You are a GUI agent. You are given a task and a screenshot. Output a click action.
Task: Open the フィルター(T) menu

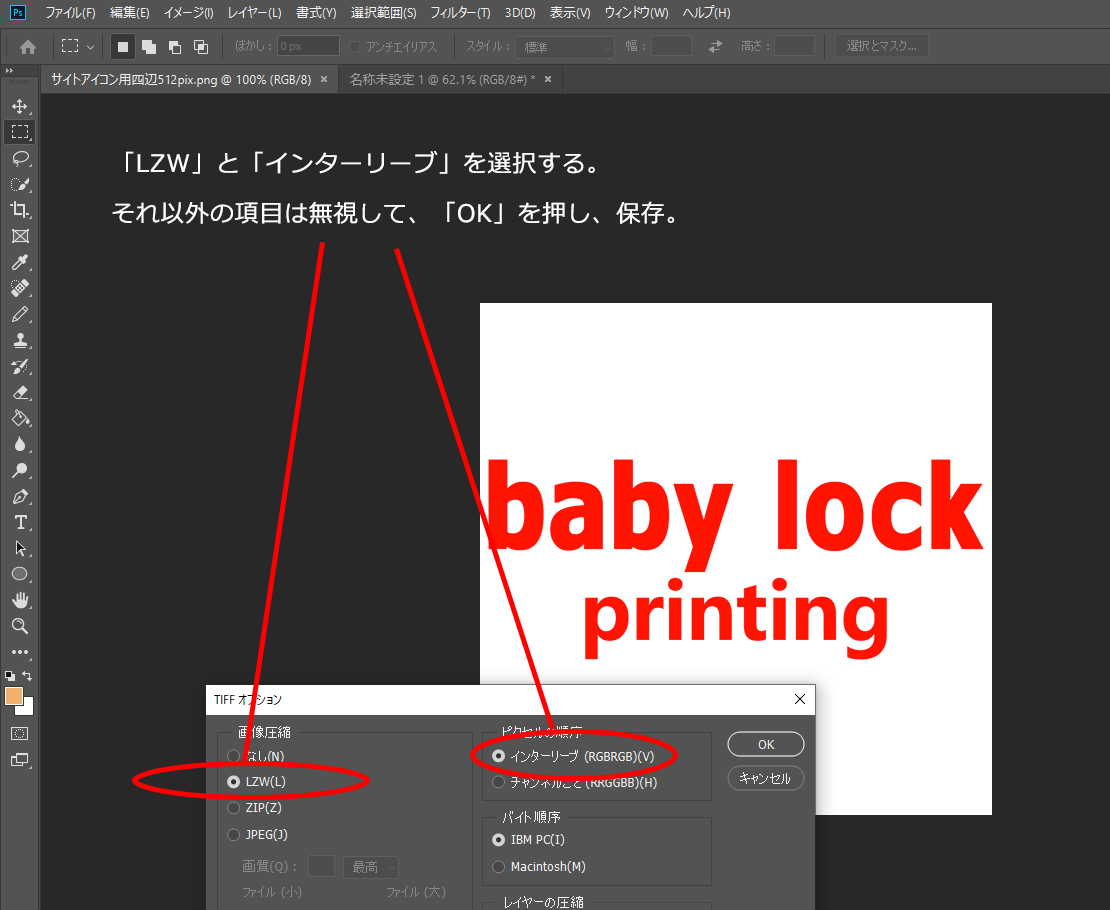tap(460, 13)
